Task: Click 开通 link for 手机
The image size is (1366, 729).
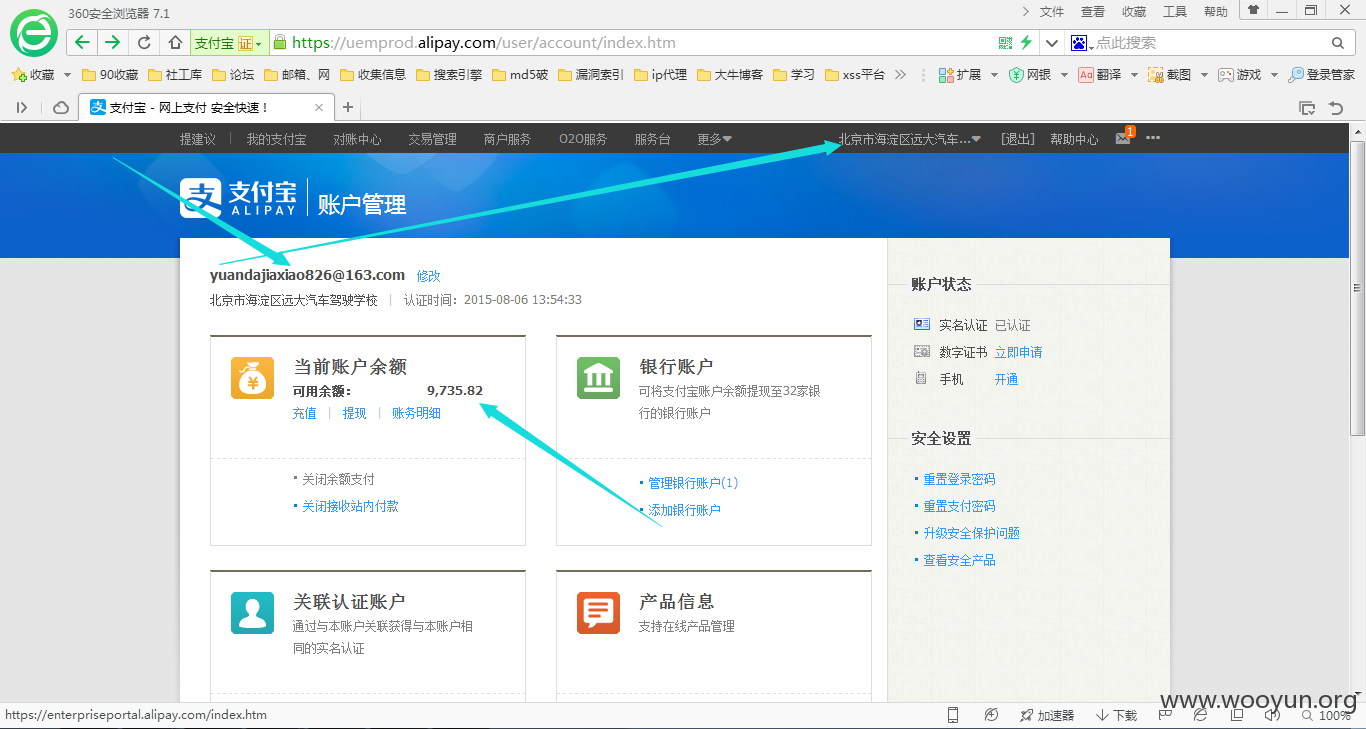Action: click(1006, 379)
